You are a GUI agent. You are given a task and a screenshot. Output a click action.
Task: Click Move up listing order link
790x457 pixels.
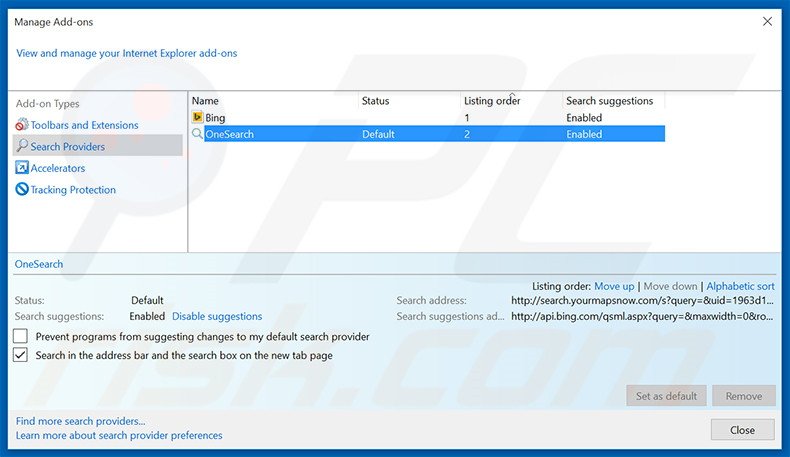[x=614, y=286]
